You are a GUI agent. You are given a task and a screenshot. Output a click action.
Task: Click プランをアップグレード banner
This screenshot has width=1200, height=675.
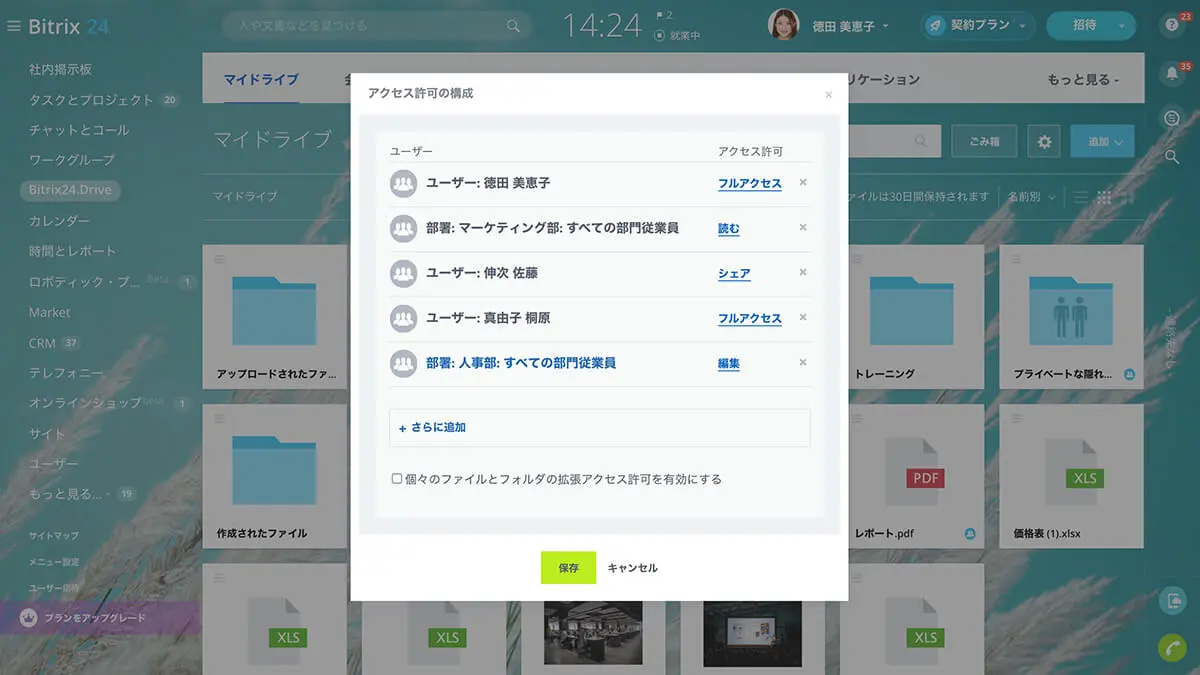(x=100, y=618)
